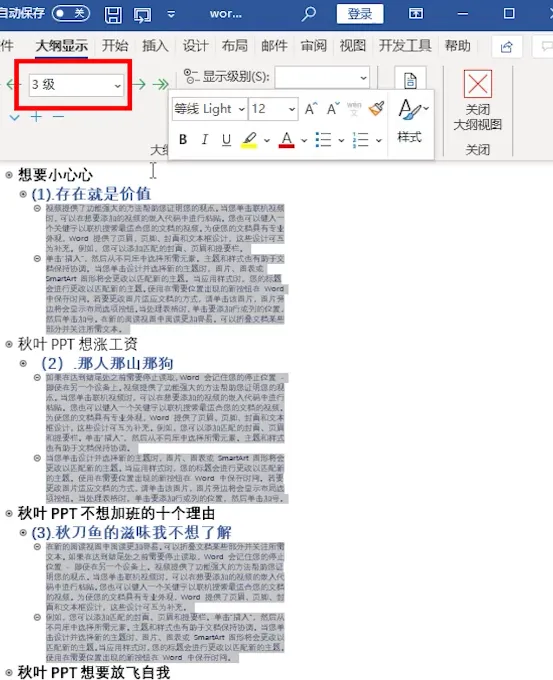Open the 视图 ribbon tab

pyautogui.click(x=353, y=46)
